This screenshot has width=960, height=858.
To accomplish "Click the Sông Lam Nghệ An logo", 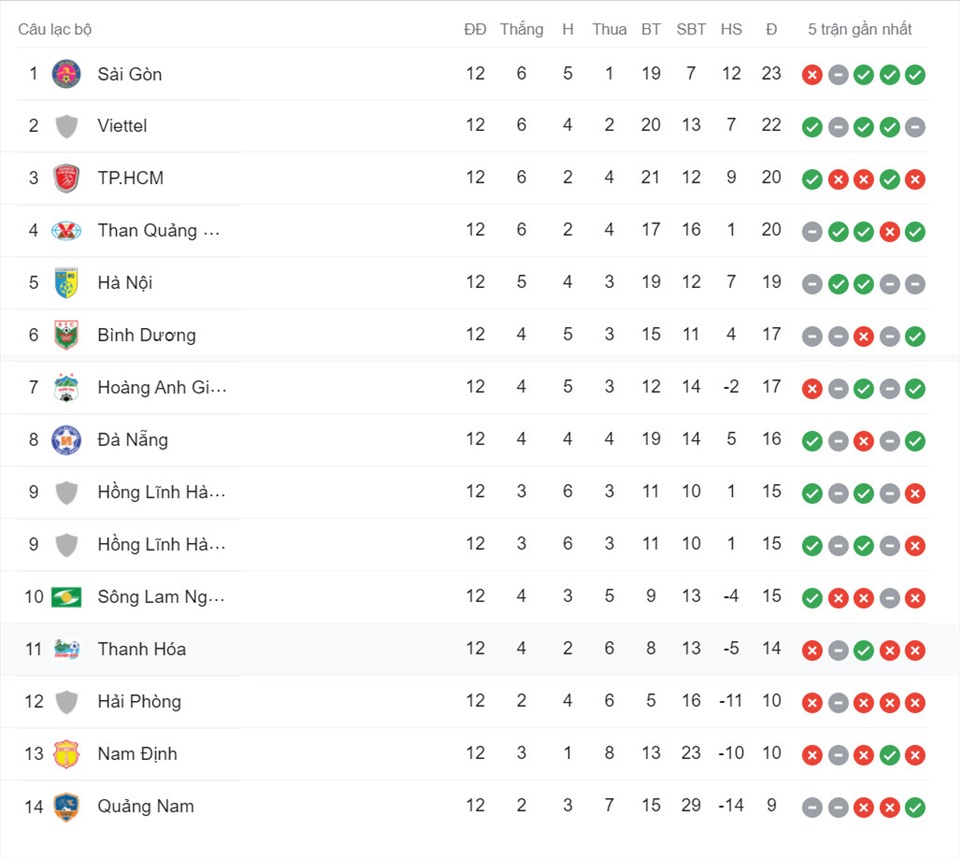I will tap(66, 597).
